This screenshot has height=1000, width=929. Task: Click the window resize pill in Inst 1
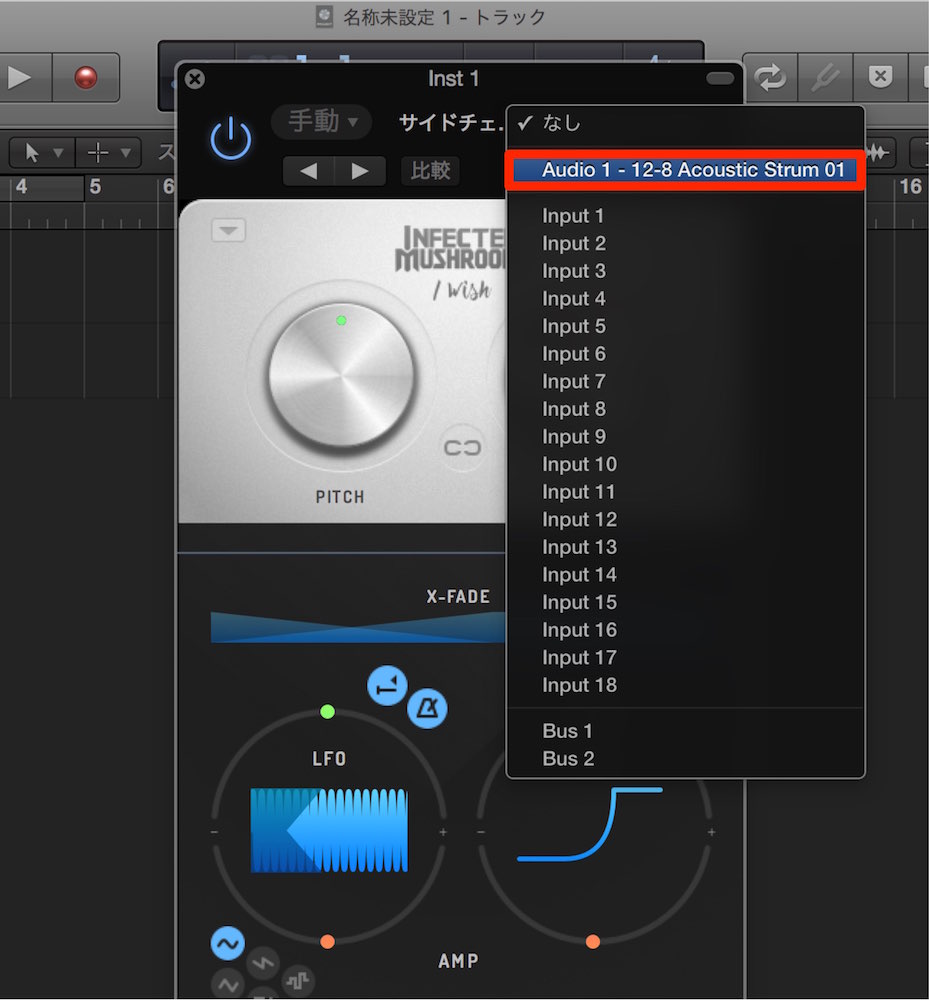pyautogui.click(x=721, y=78)
